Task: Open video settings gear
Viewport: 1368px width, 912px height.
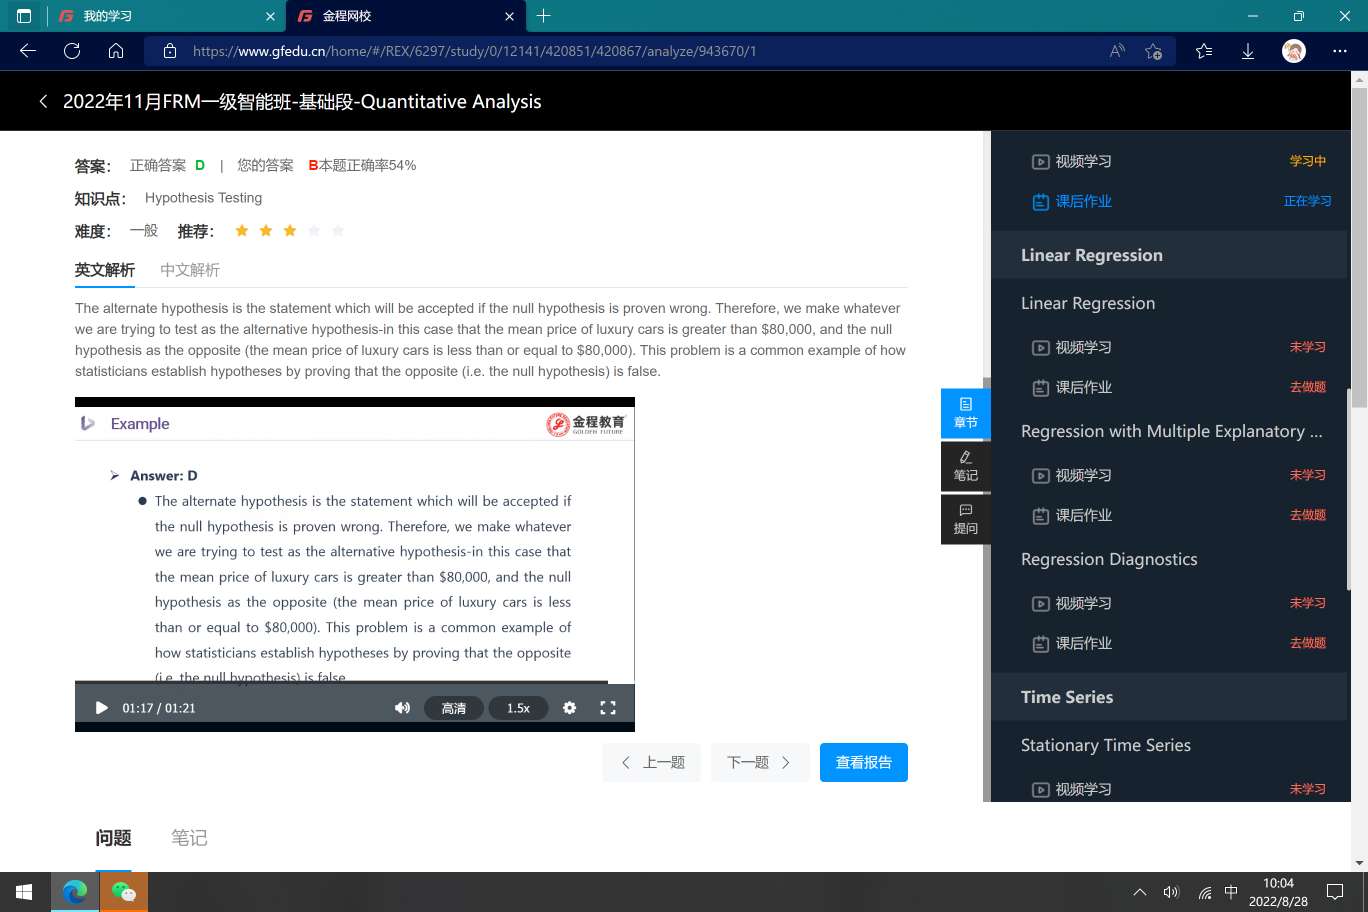Action: [x=569, y=708]
